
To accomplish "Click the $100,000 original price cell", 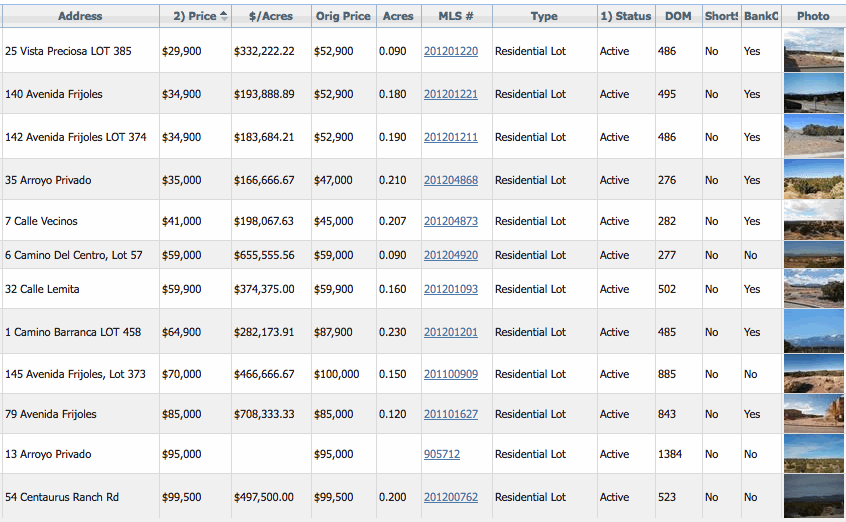I will (336, 374).
